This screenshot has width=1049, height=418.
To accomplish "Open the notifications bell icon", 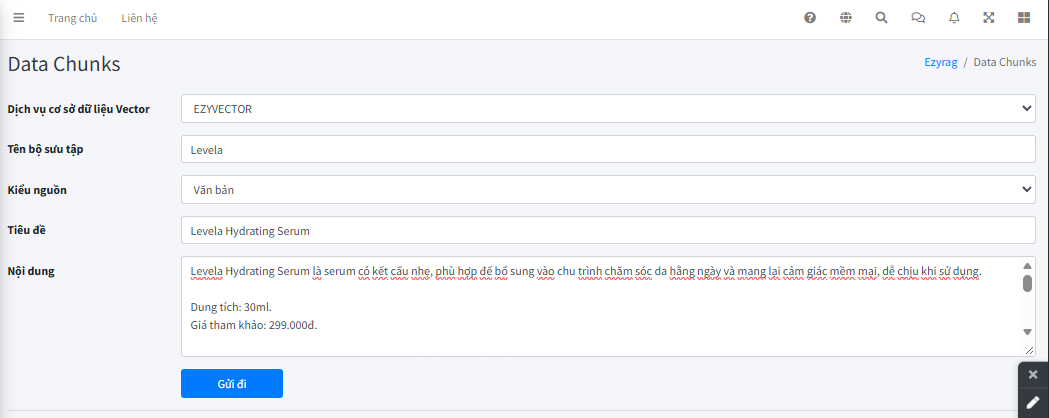I will coord(954,18).
